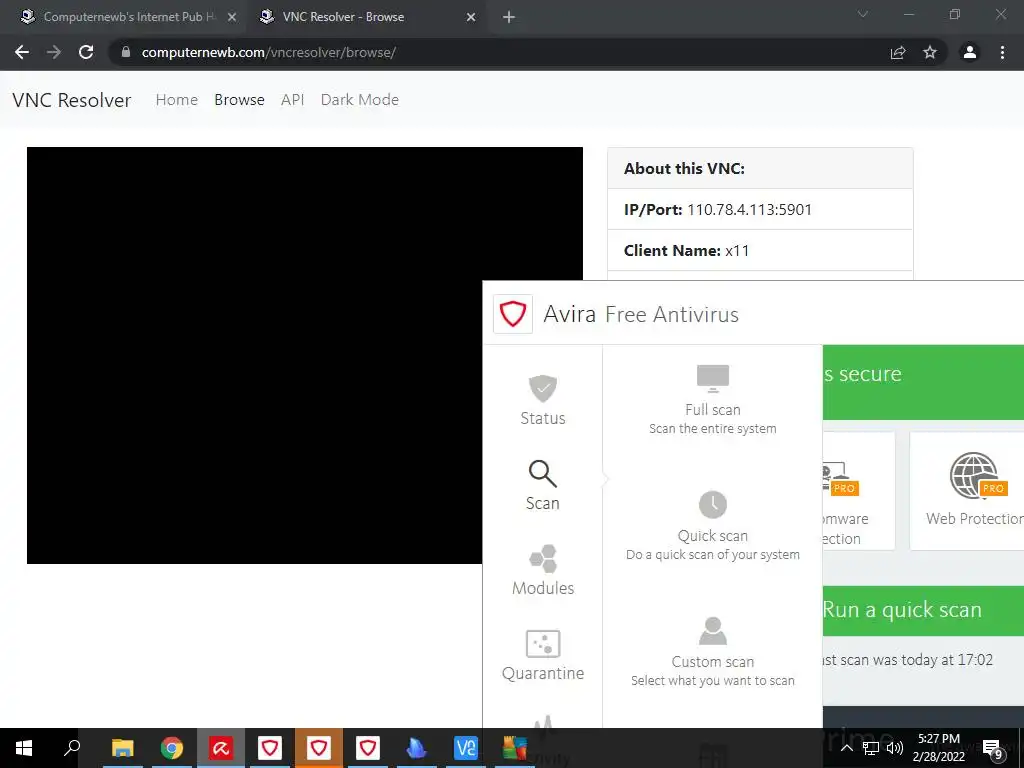Open blue crystal app in taskbar
Image resolution: width=1024 pixels, height=768 pixels.
[x=417, y=748]
